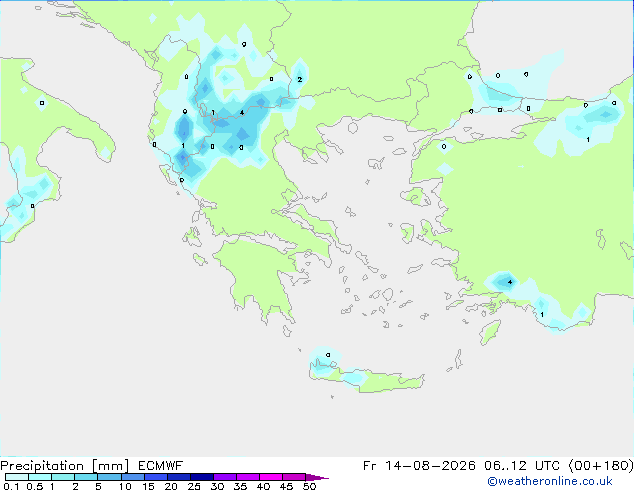634x490 pixels.
Task: Click the 0.1–0.5 mm palest legend swatch
Action: [17, 477]
